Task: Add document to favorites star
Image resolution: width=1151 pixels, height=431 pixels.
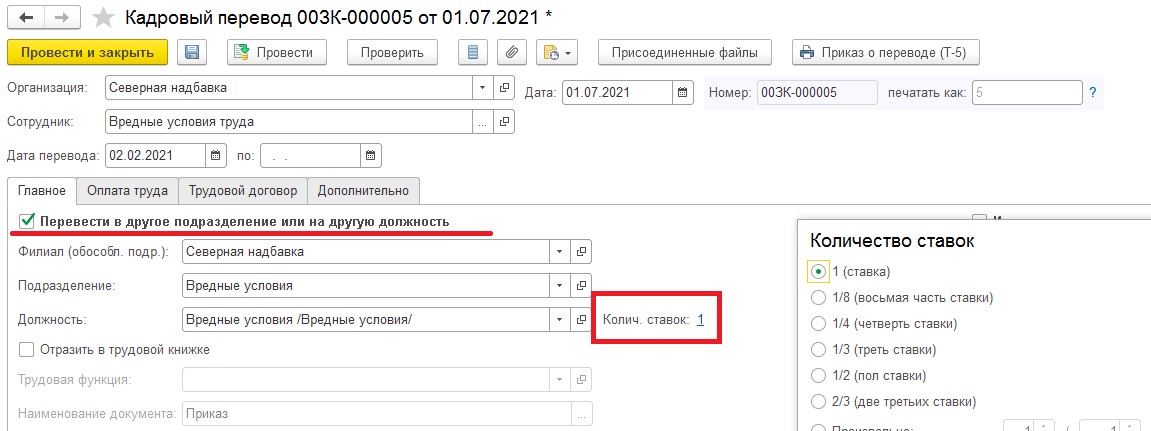Action: [x=101, y=17]
